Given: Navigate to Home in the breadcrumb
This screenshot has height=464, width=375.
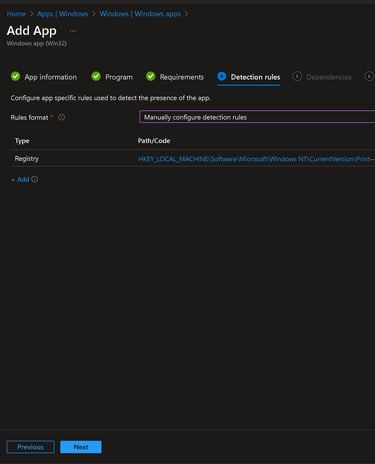Looking at the screenshot, I should [x=16, y=14].
